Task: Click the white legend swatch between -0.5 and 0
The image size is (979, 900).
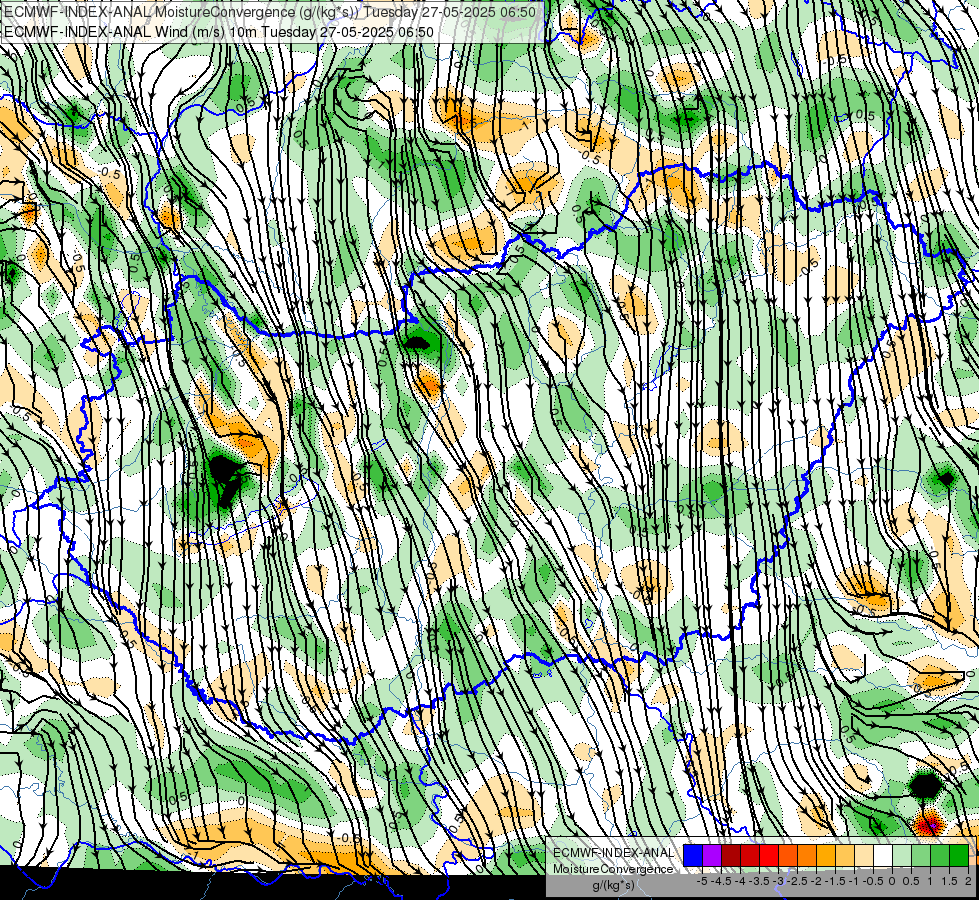Action: coord(883,856)
